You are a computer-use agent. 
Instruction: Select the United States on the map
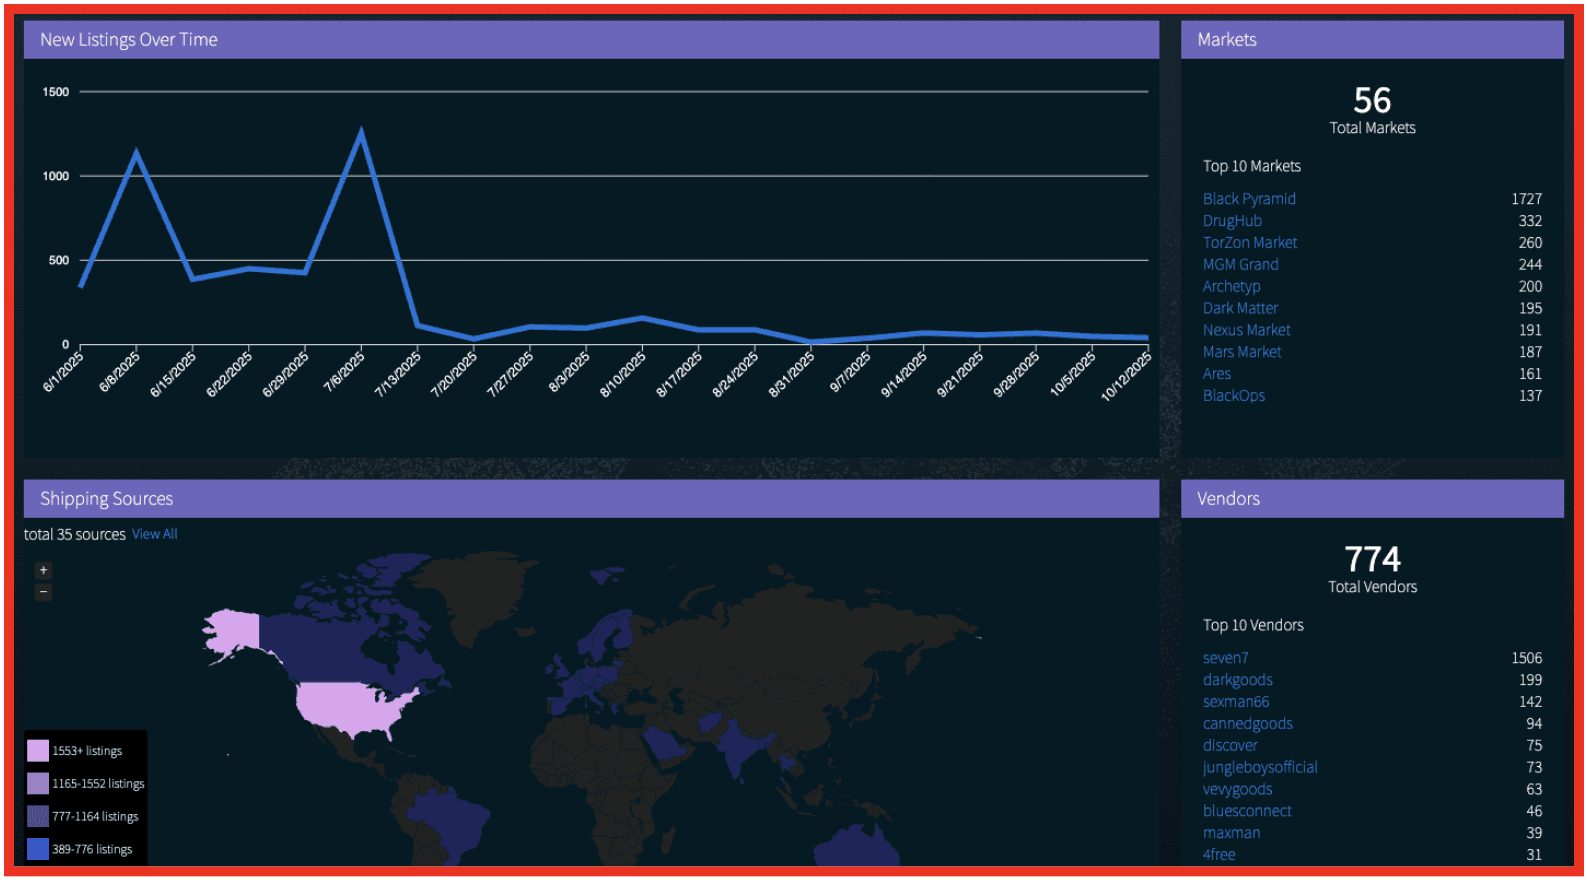click(x=350, y=705)
